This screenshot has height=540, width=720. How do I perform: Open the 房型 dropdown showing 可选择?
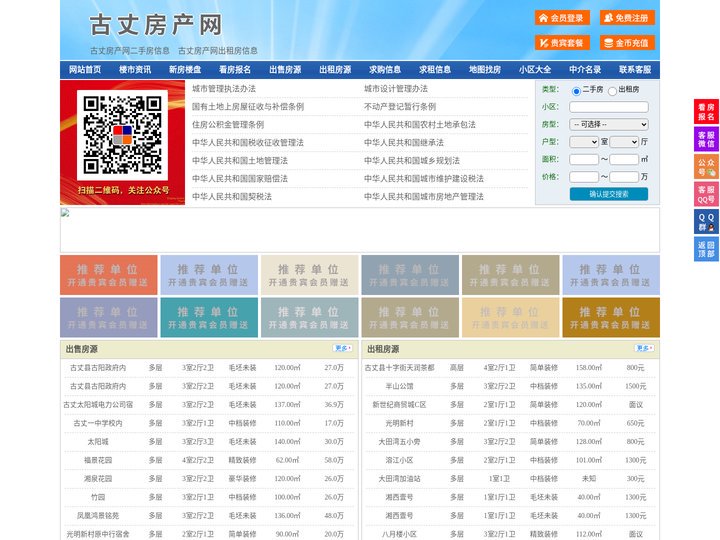[x=609, y=124]
